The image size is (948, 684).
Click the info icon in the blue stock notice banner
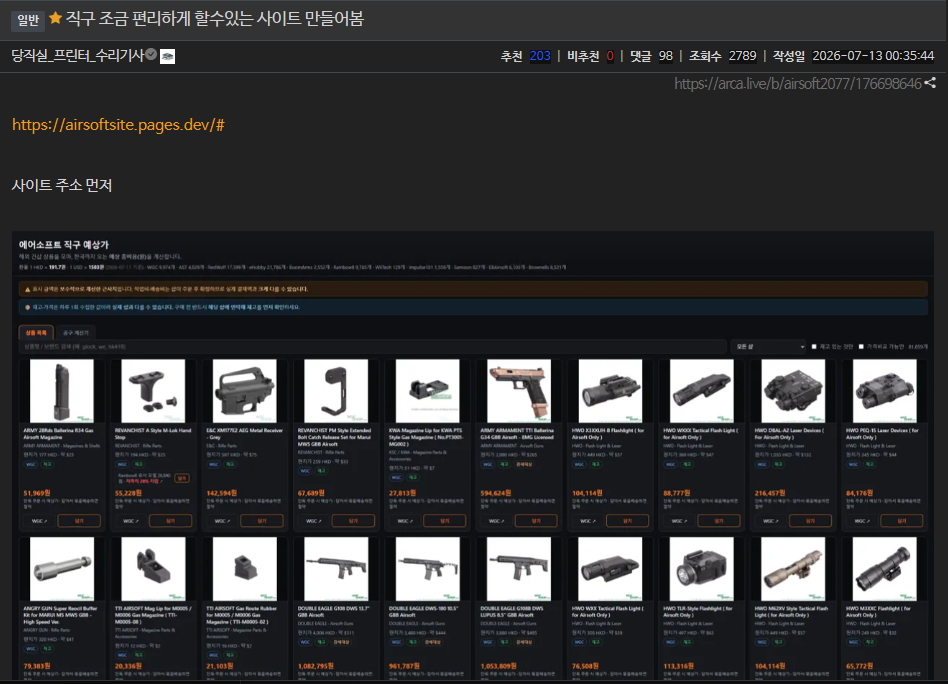coord(27,307)
